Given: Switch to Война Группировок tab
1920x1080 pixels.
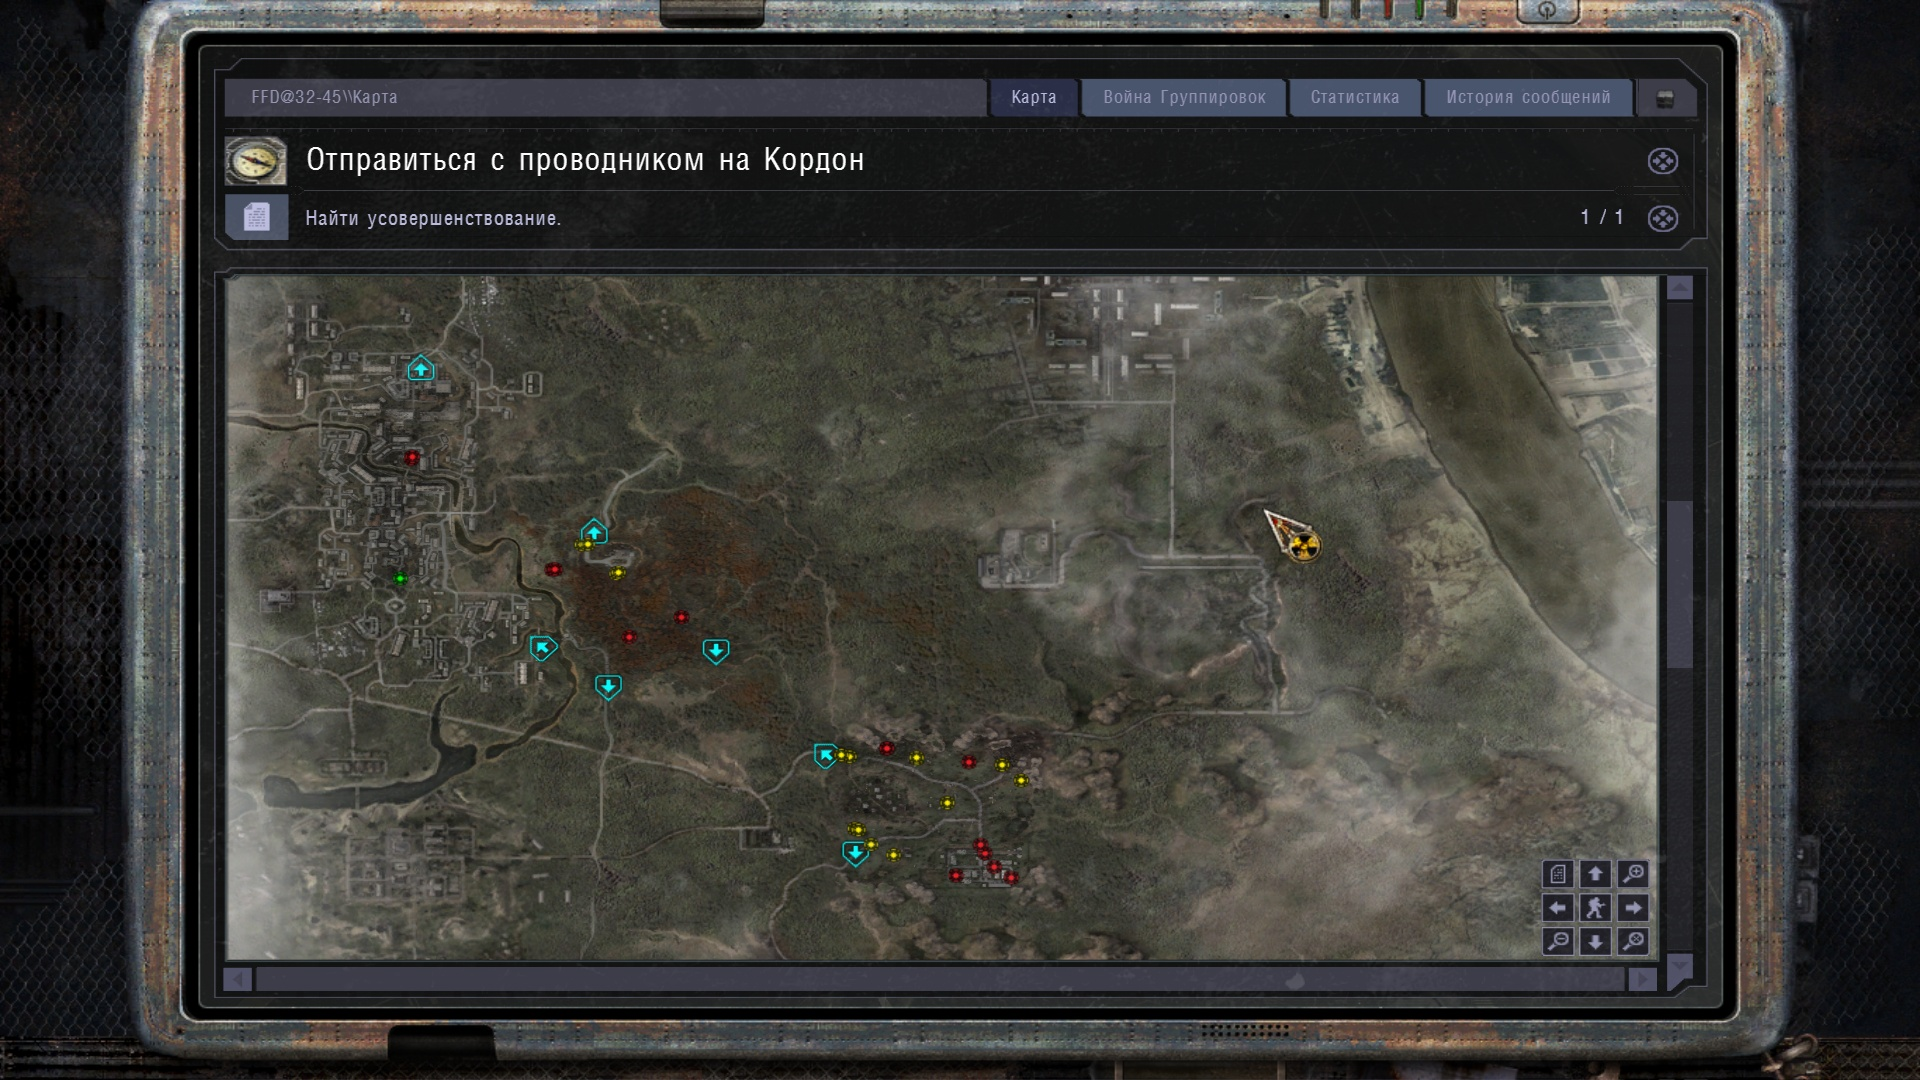Looking at the screenshot, I should coord(1184,97).
